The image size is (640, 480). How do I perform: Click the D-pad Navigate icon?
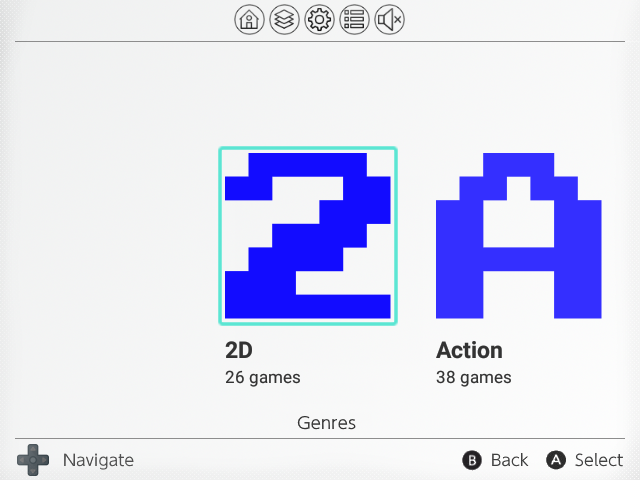point(33,460)
